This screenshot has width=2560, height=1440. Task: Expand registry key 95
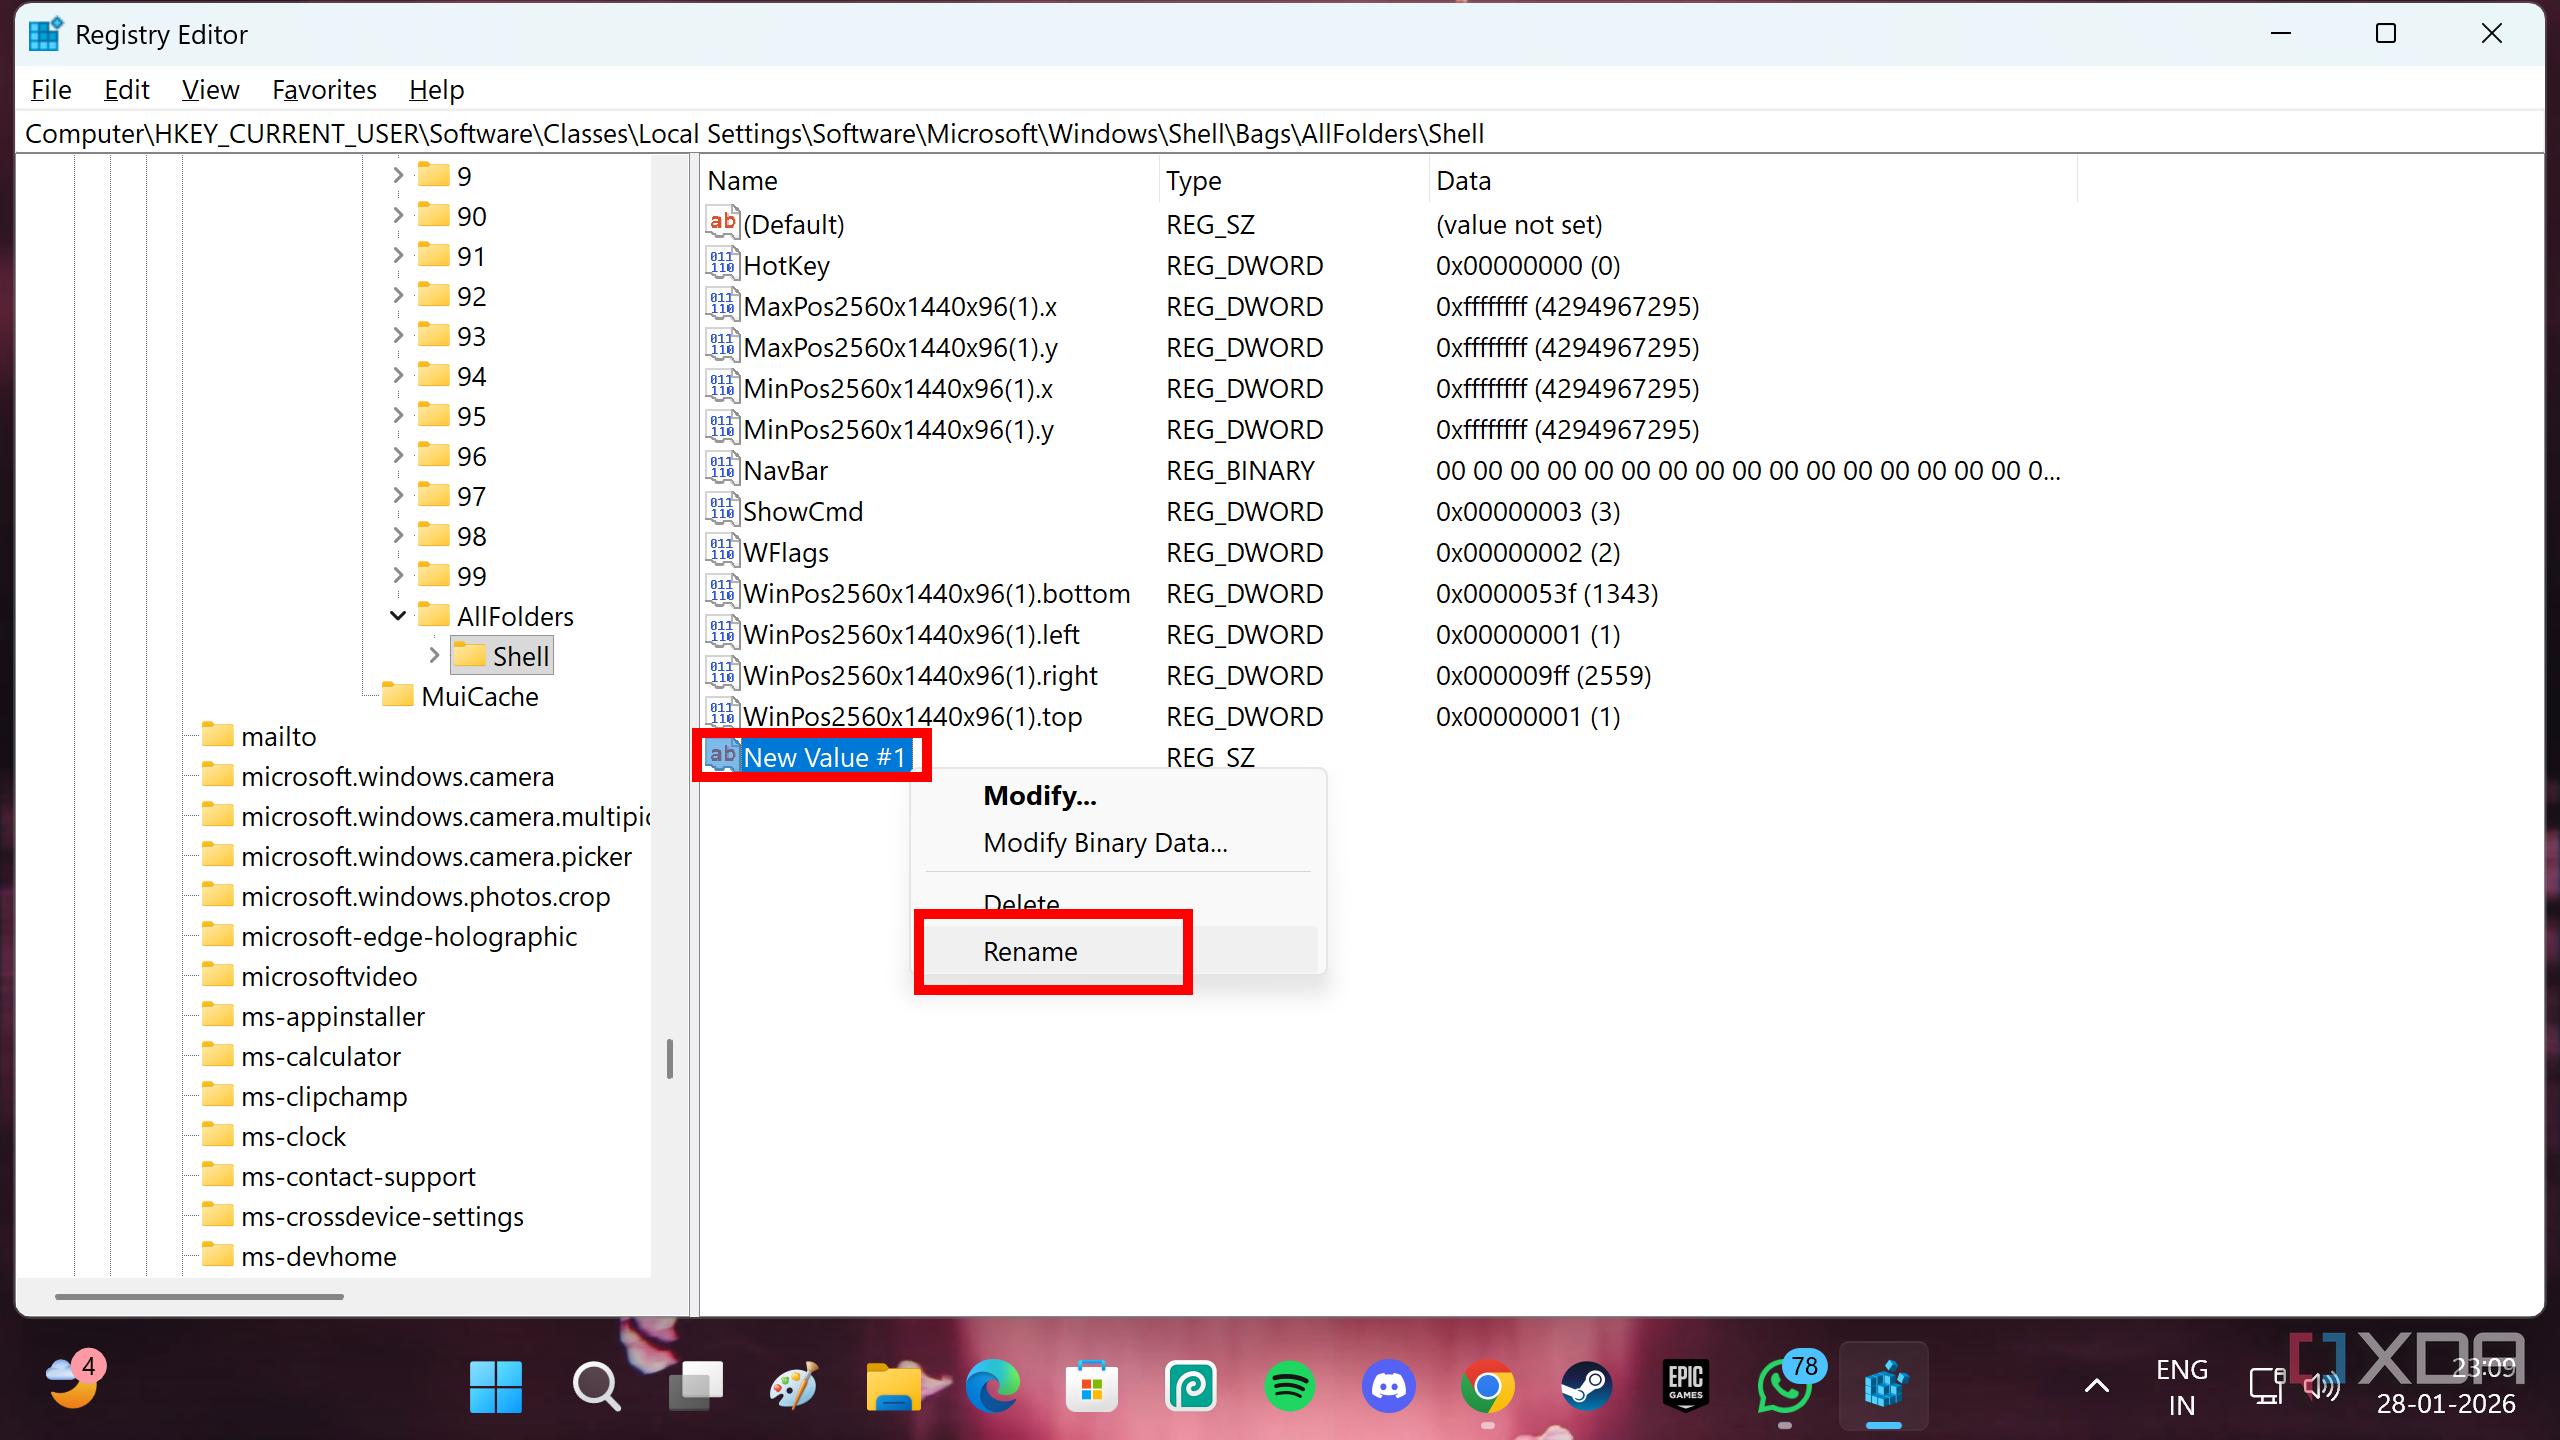(398, 415)
